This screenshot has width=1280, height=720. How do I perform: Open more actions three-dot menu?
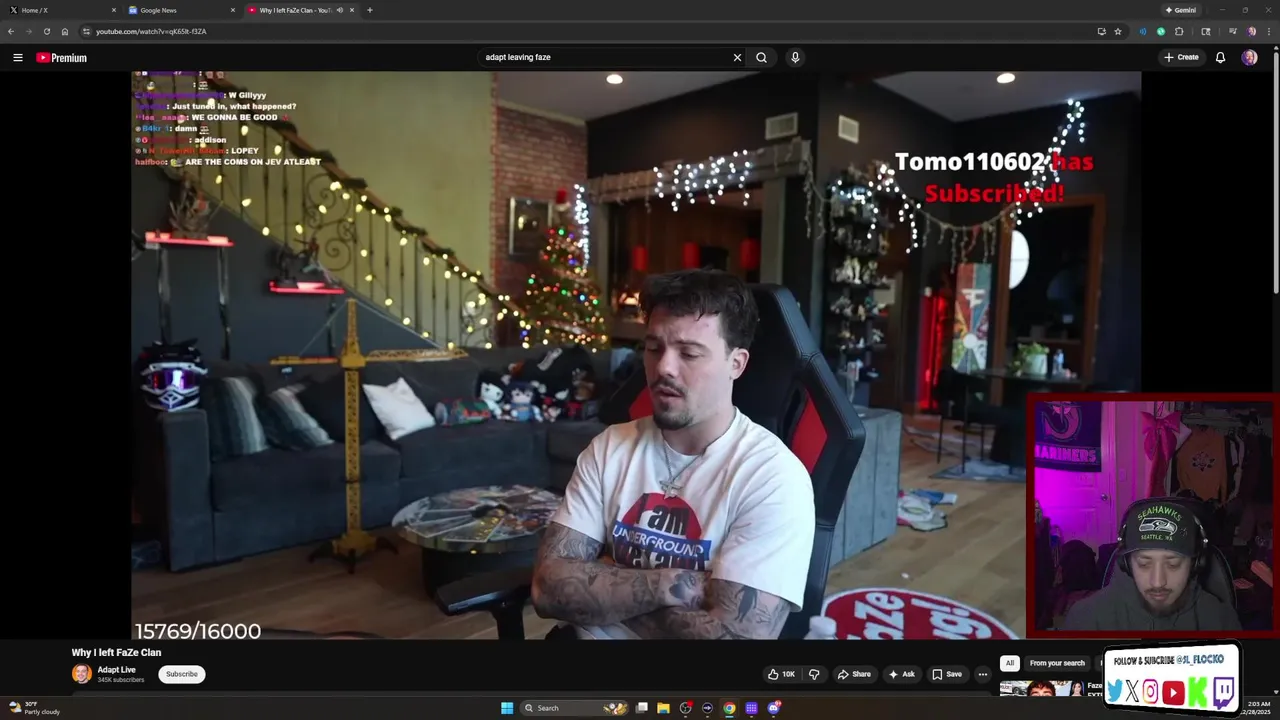[x=982, y=674]
